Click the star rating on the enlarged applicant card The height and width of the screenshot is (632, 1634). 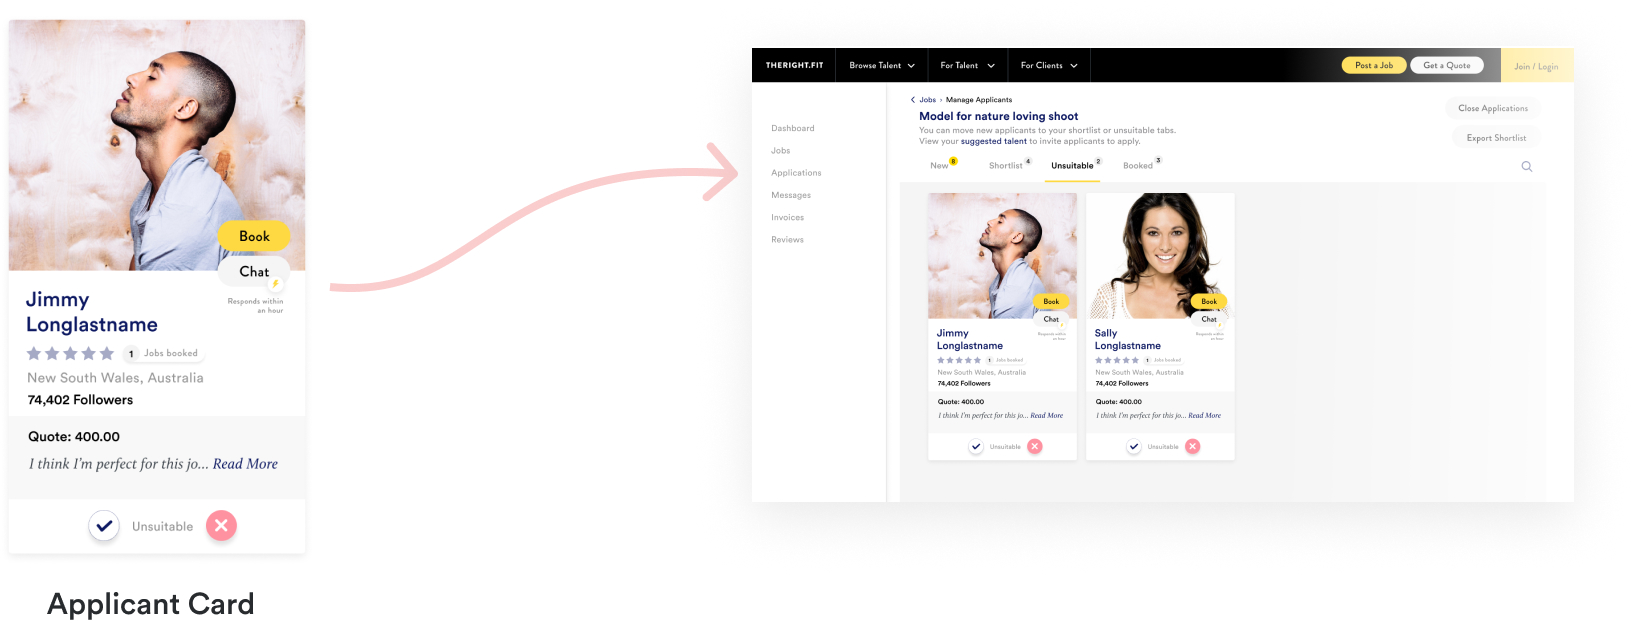tap(70, 353)
